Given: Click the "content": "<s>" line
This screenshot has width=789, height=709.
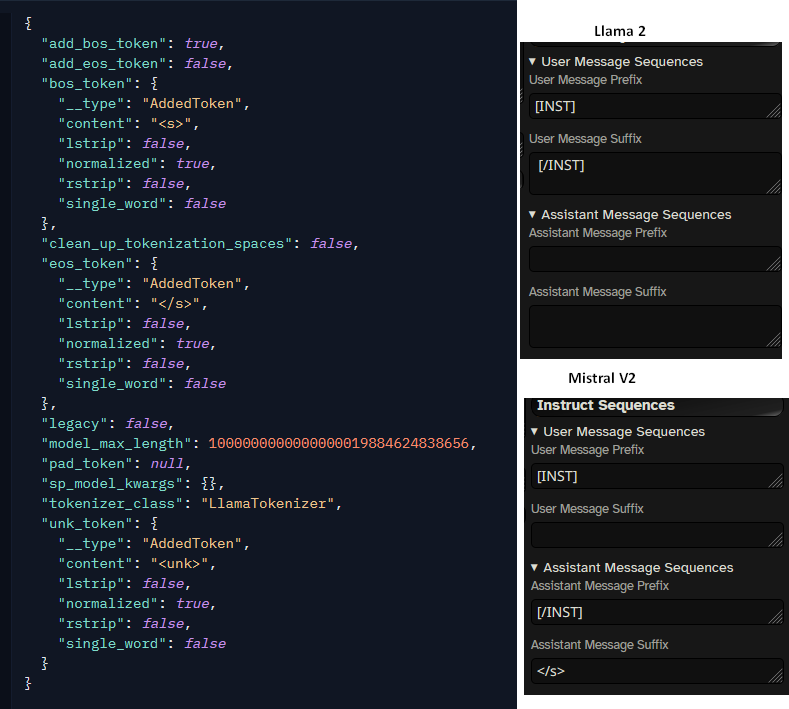Looking at the screenshot, I should click(129, 124).
